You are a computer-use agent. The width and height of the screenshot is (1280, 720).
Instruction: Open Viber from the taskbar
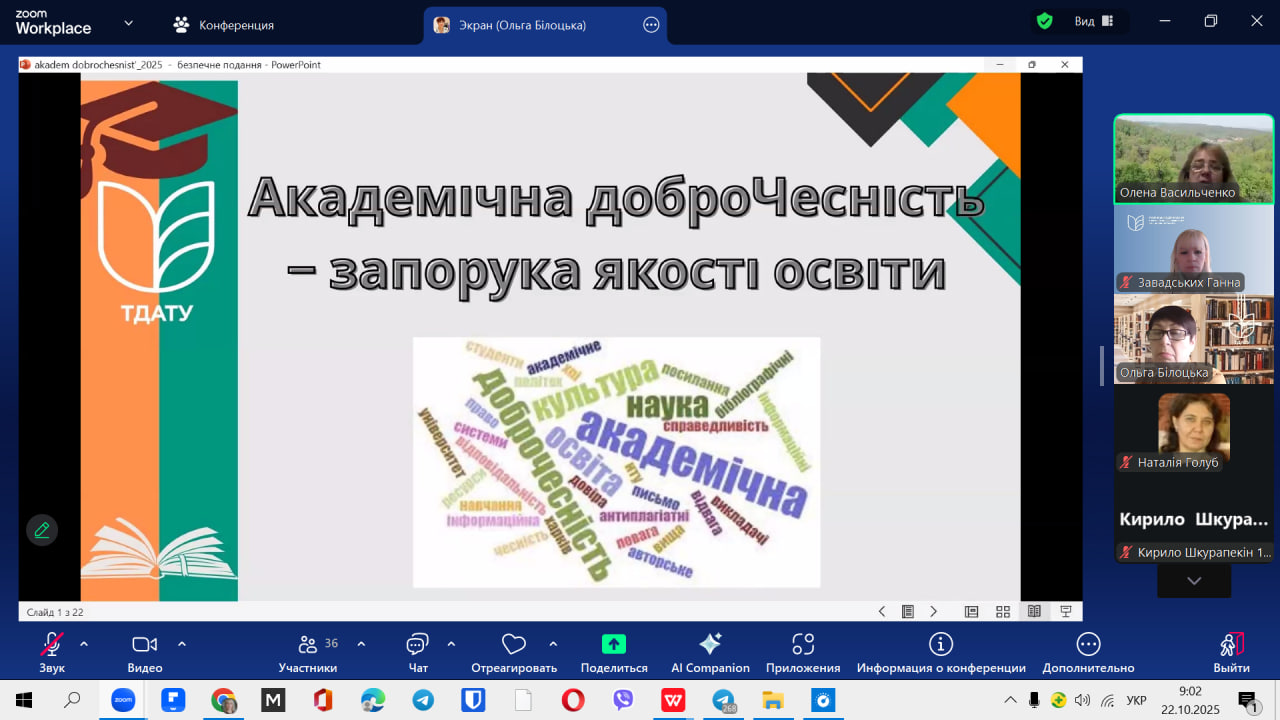click(623, 700)
